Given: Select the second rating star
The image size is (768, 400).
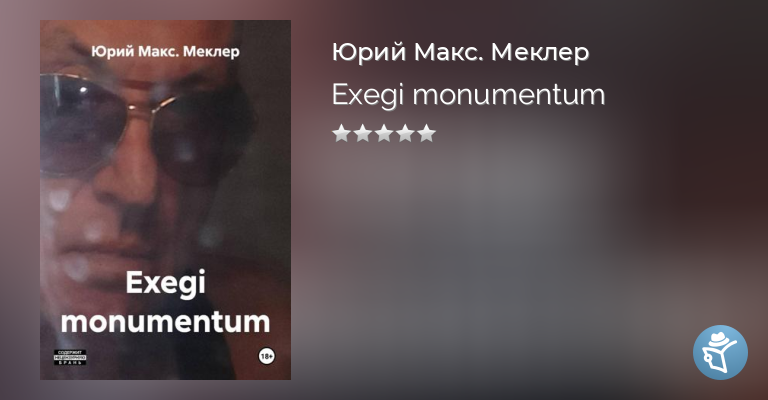Looking at the screenshot, I should (x=362, y=133).
